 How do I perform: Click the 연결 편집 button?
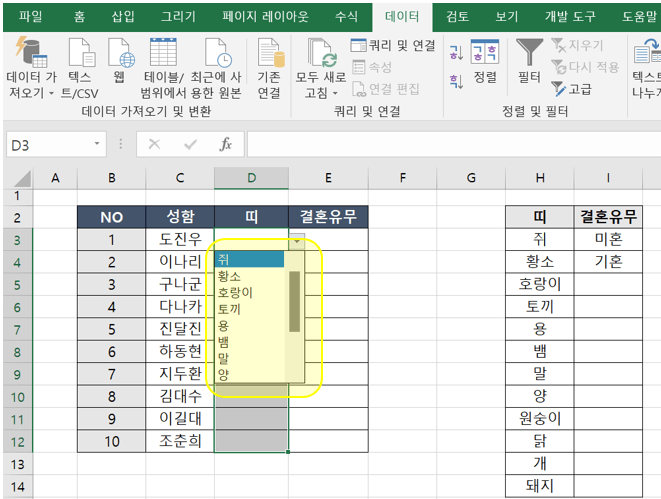click(x=385, y=89)
